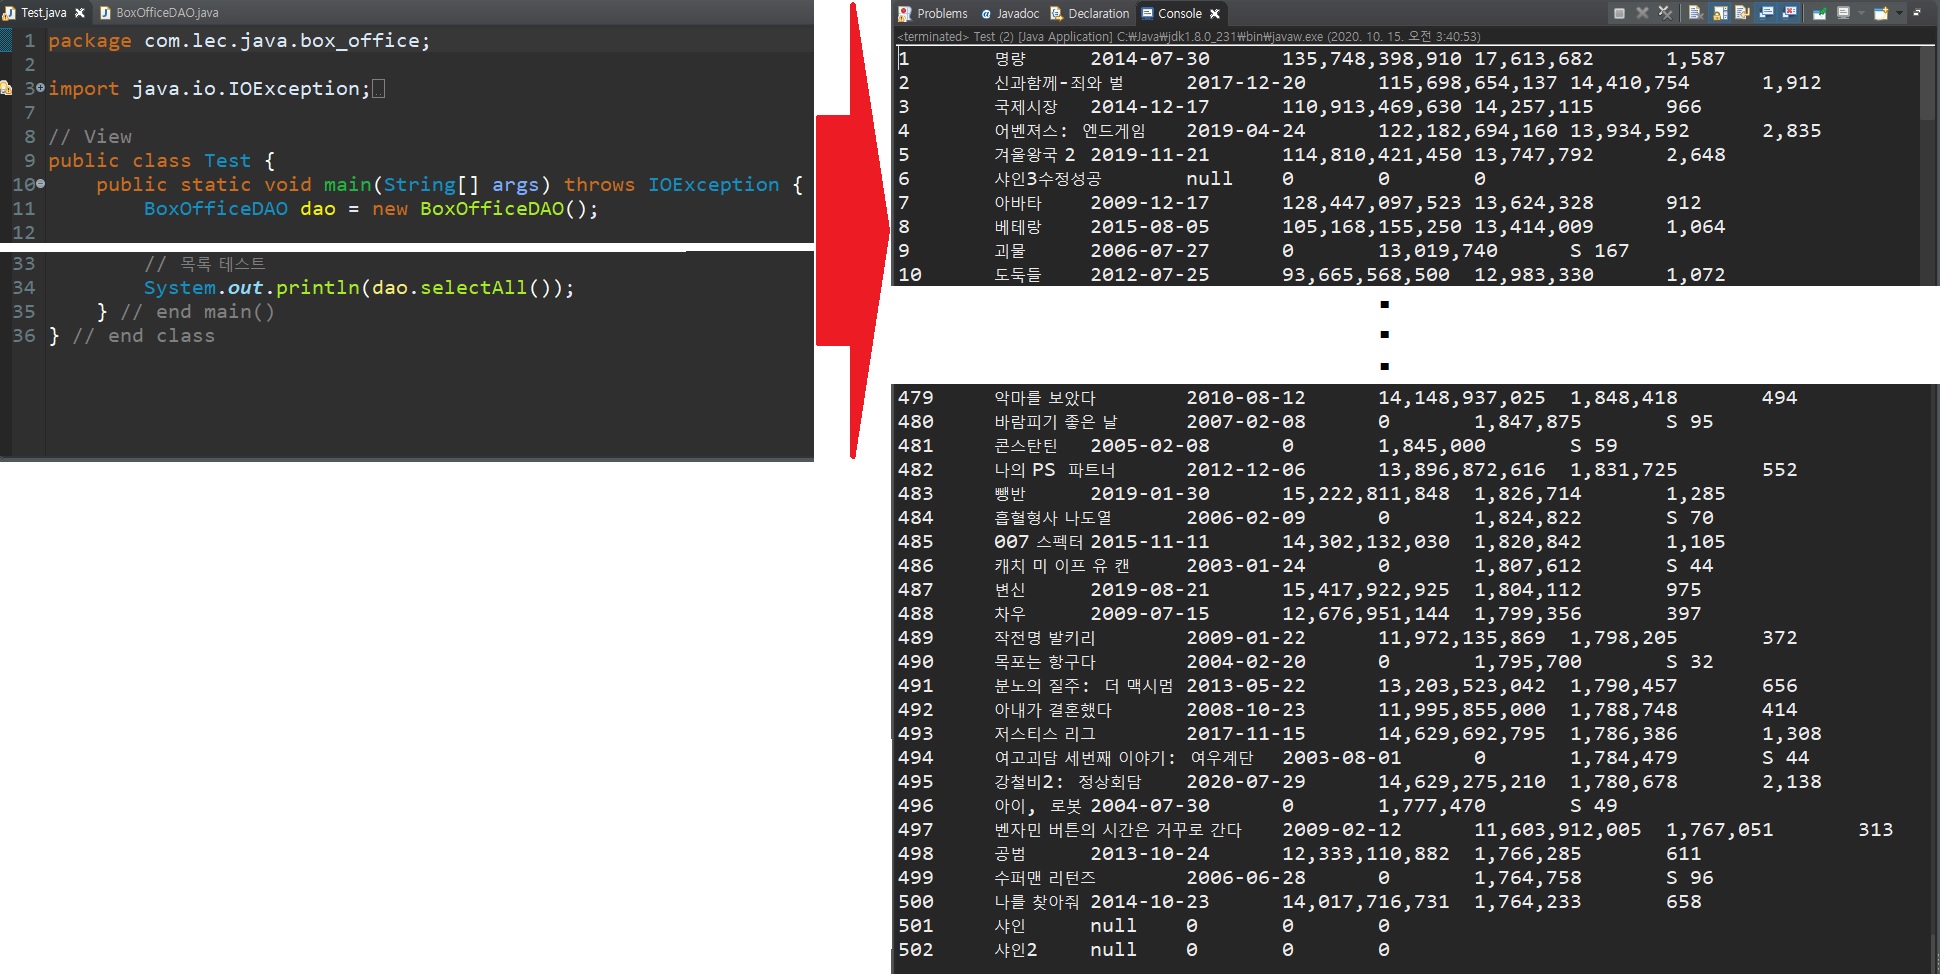1940x974 pixels.
Task: Click '007' title in row 485
Action: pyautogui.click(x=1011, y=542)
